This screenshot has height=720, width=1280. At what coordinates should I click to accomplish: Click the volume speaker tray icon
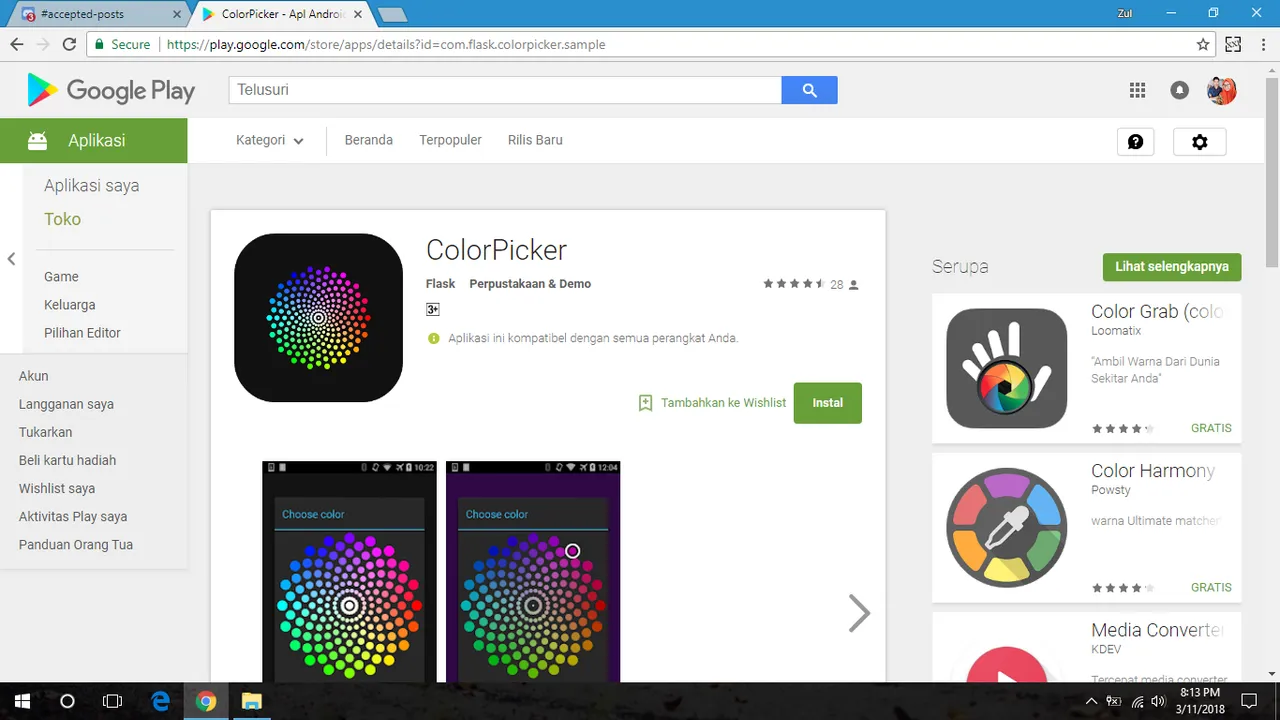(1158, 701)
